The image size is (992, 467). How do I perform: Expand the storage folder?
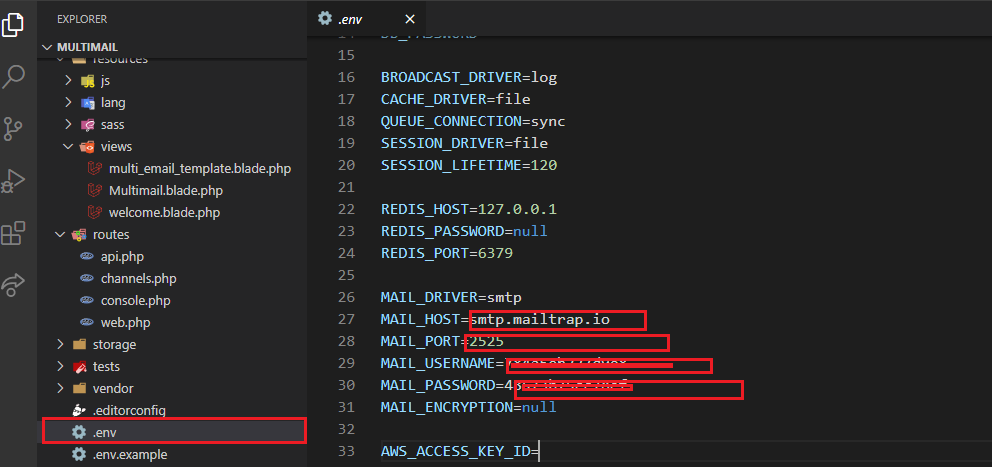point(59,344)
